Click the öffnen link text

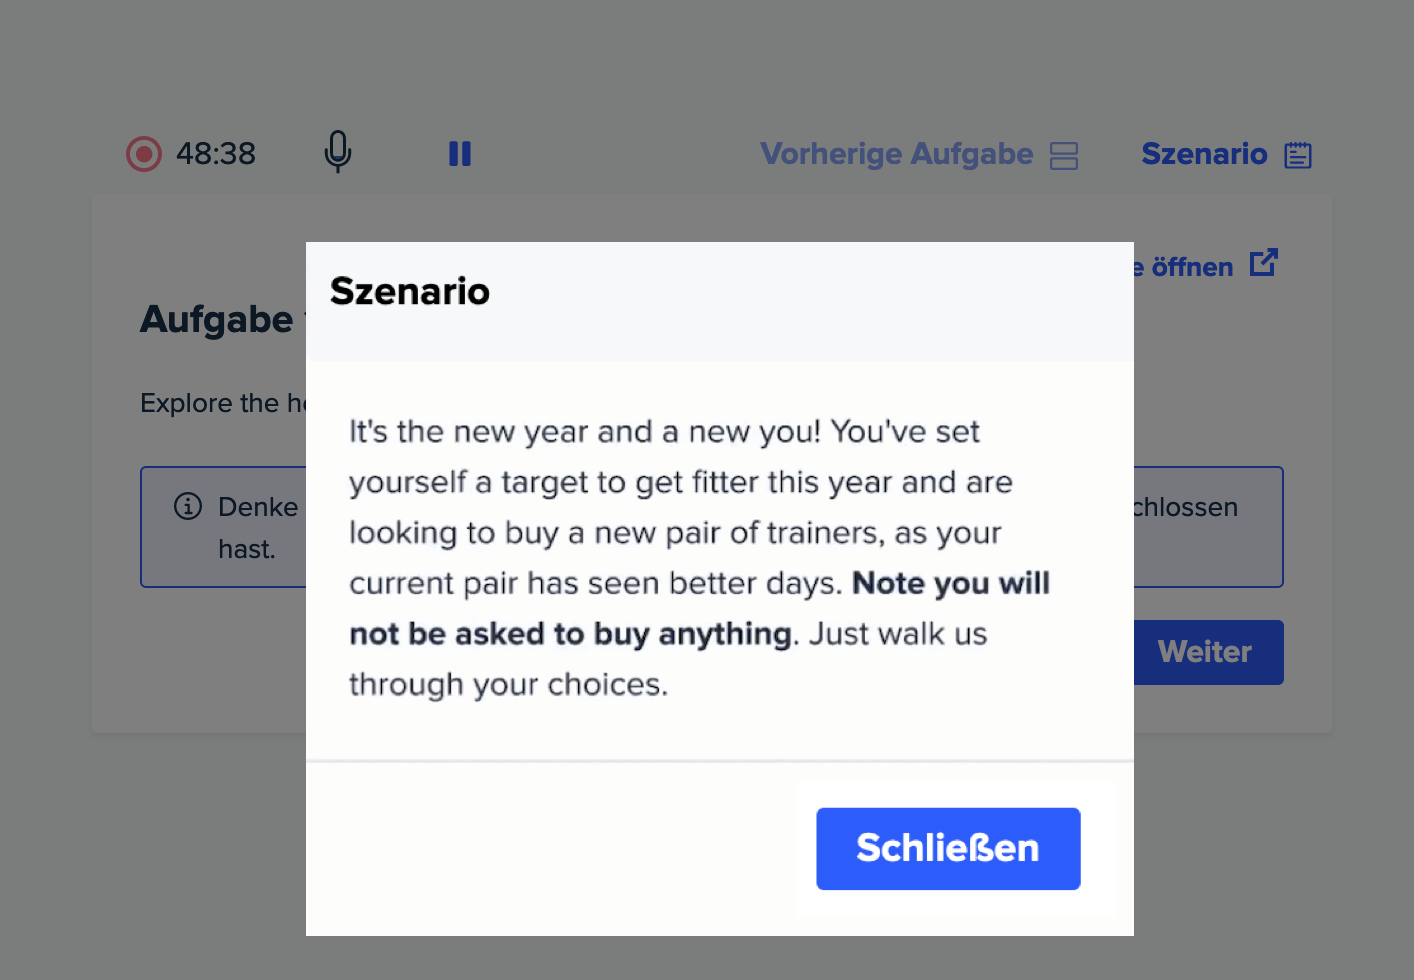pos(1192,267)
